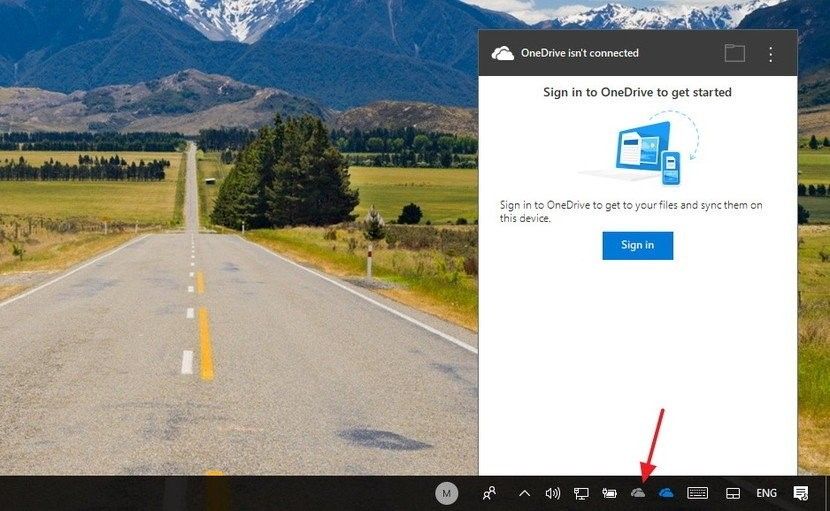Click the circular M avatar on taskbar
Screen dimensions: 830x511
(446, 492)
